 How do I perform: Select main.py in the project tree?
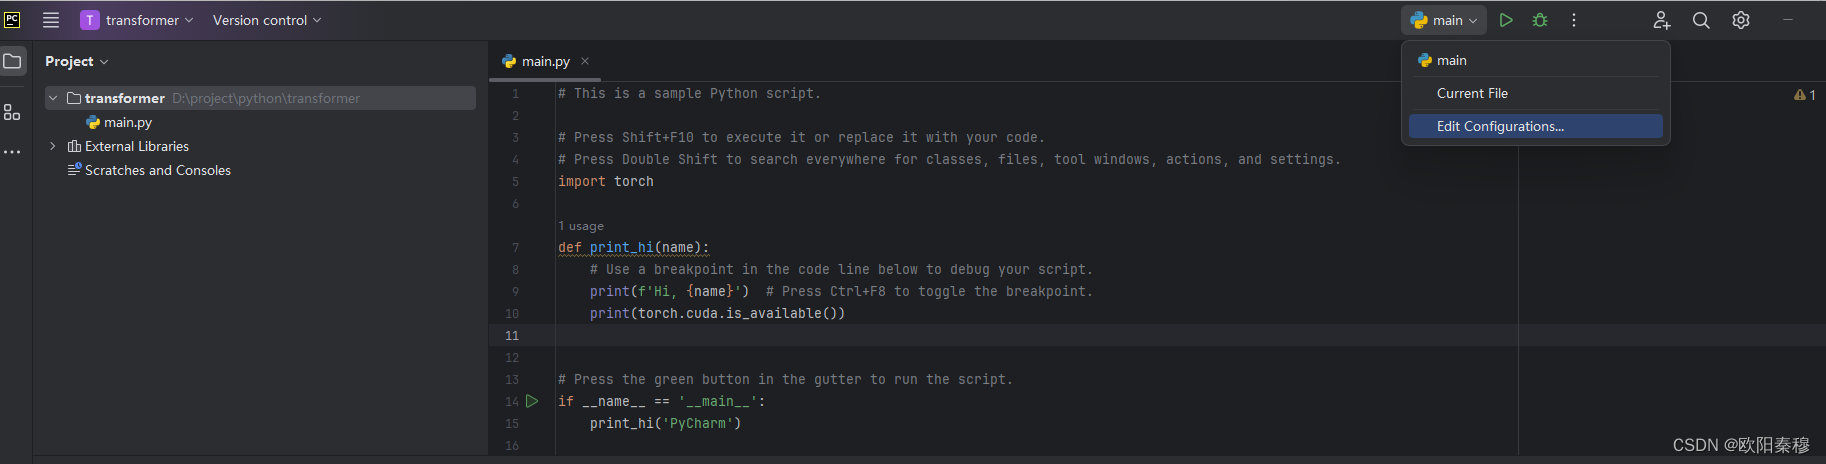(x=128, y=122)
